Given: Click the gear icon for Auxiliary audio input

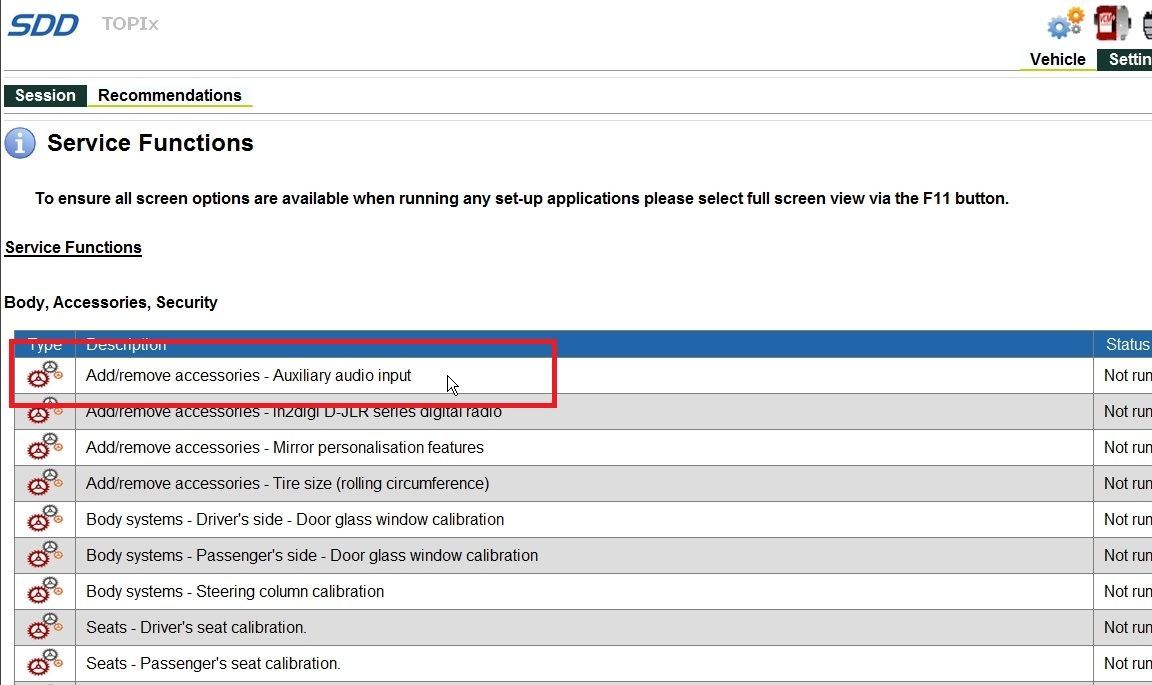Looking at the screenshot, I should point(45,375).
